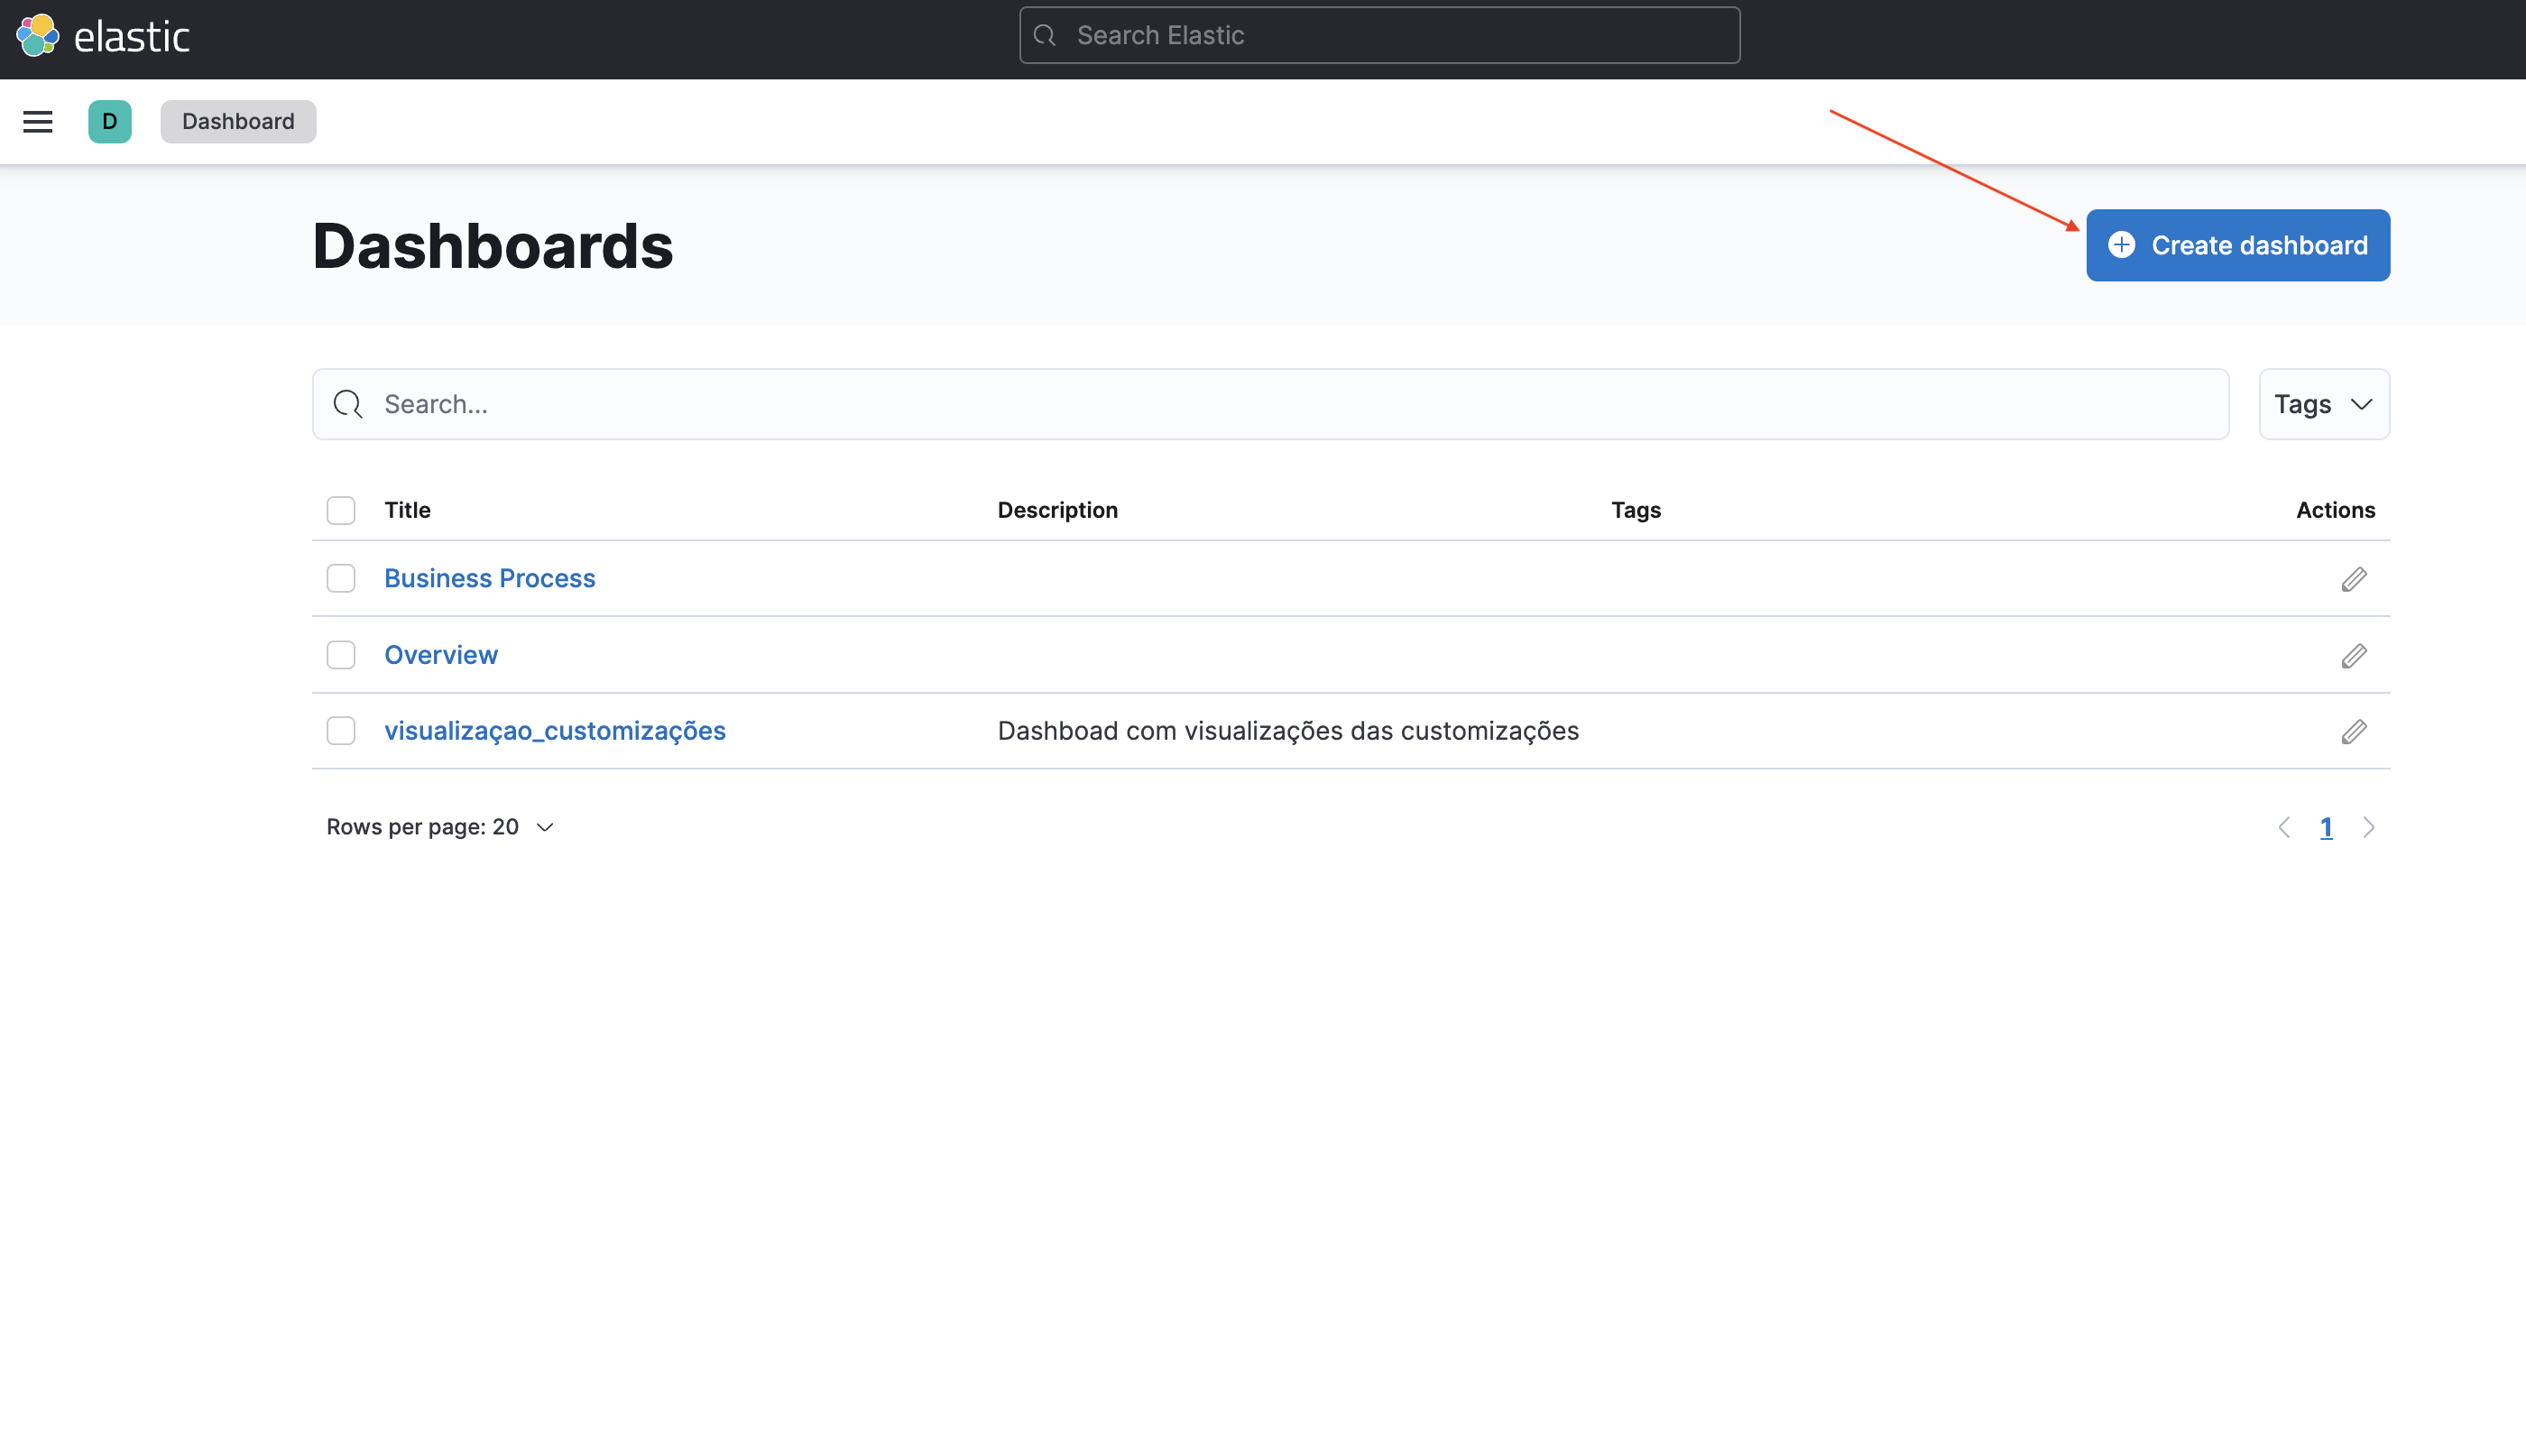Image resolution: width=2526 pixels, height=1456 pixels.
Task: Edit the Business Process dashboard pencil
Action: [x=2354, y=580]
